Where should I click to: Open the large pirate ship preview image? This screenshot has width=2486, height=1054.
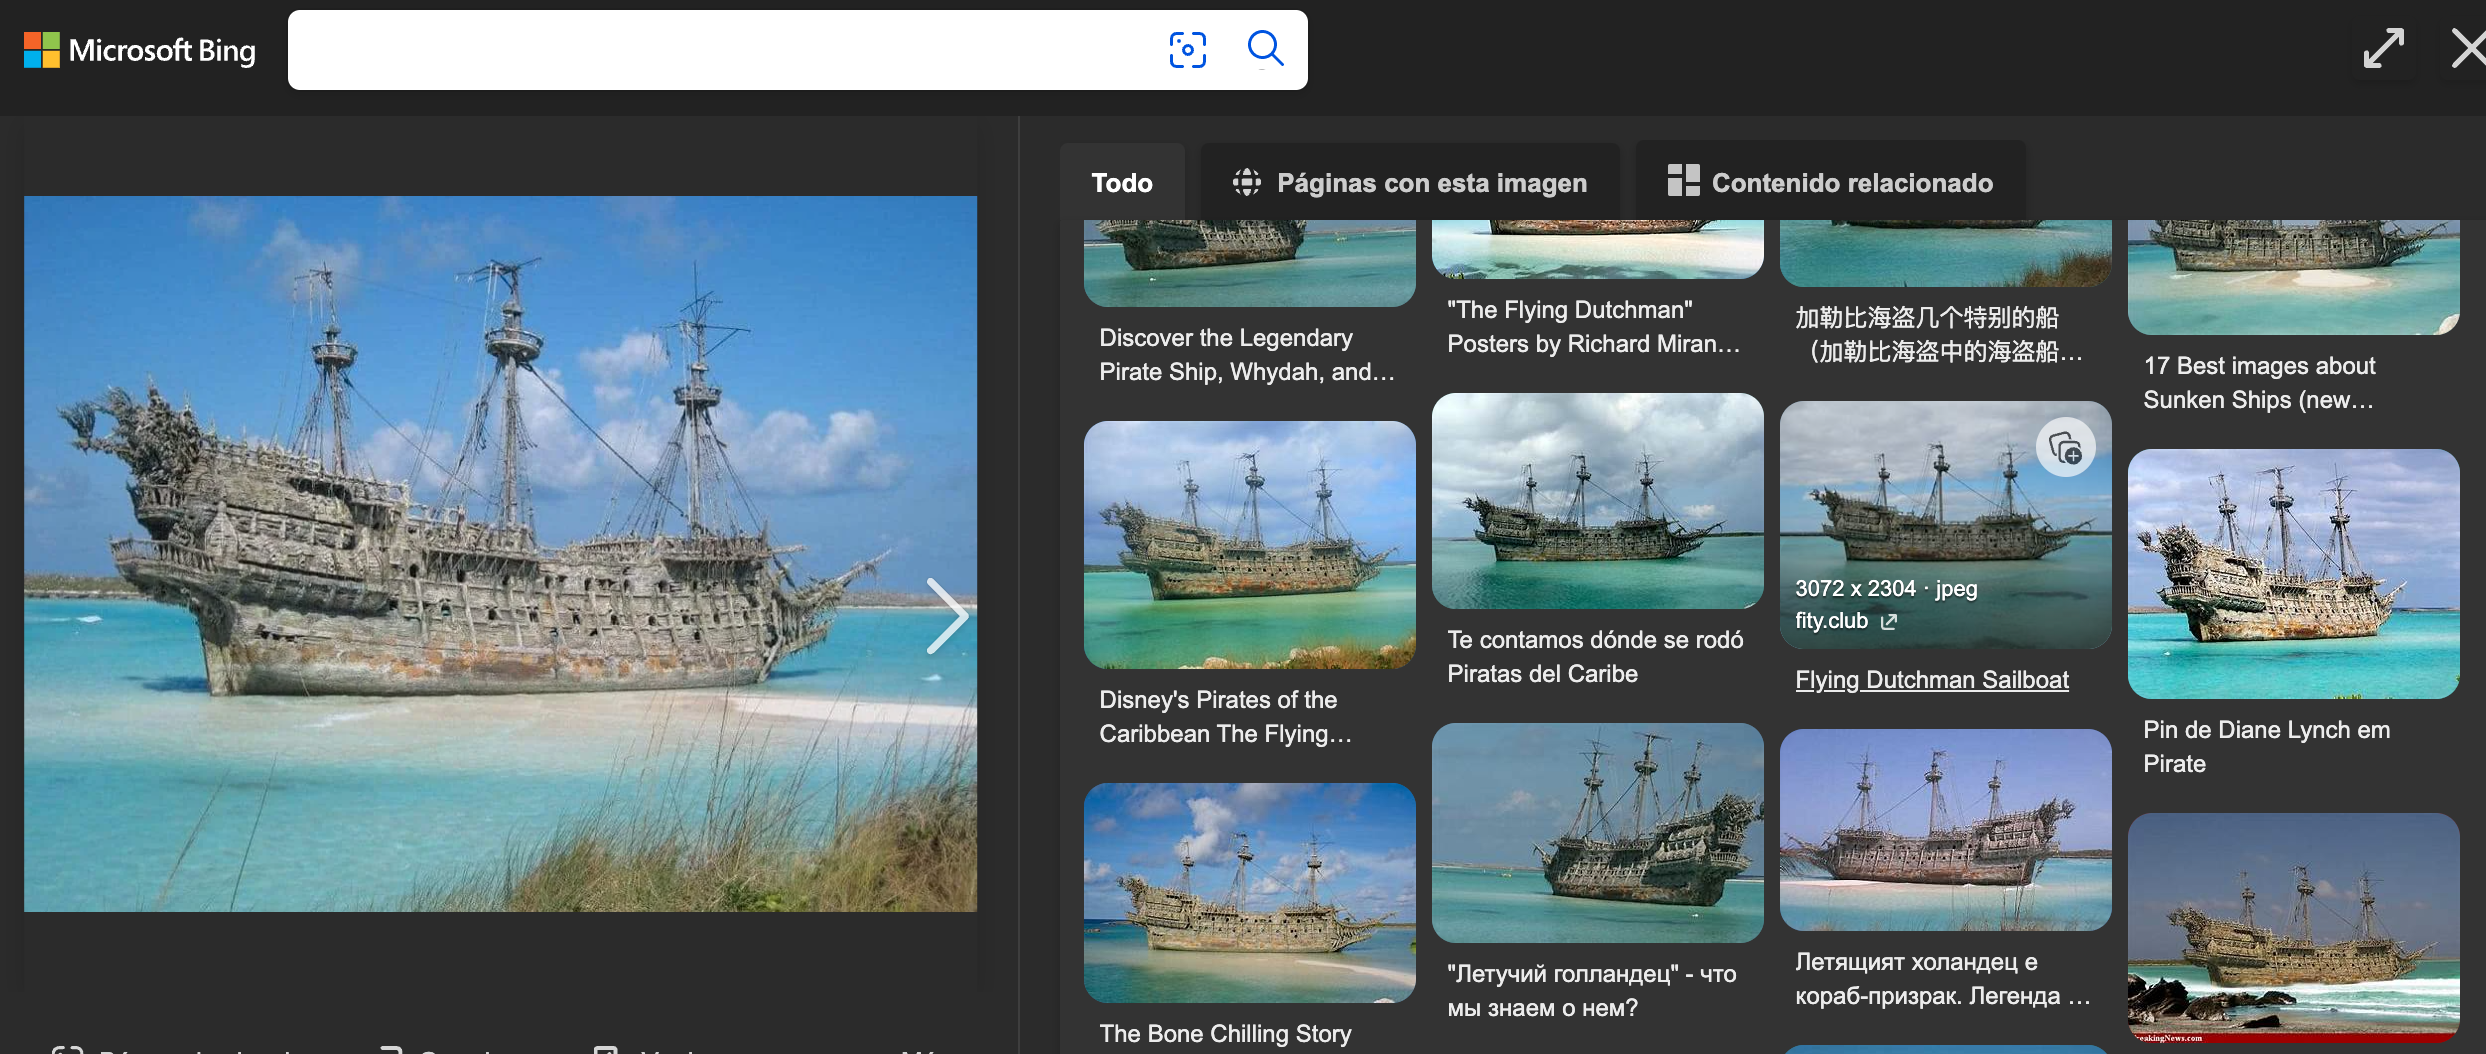500,553
